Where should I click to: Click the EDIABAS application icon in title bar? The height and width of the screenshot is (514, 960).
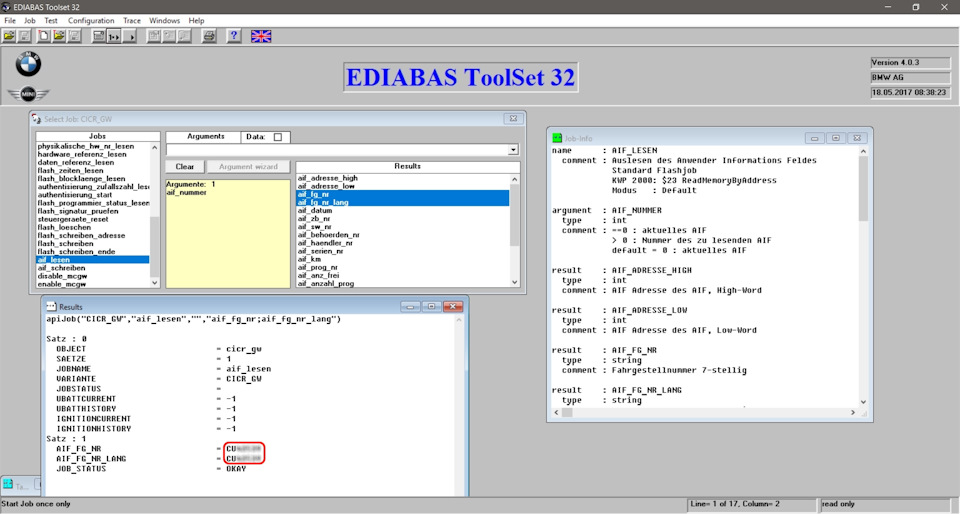click(x=6, y=7)
